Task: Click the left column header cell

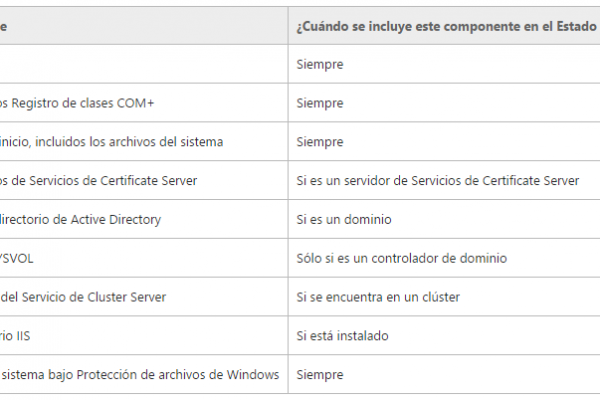Action: [x=144, y=26]
